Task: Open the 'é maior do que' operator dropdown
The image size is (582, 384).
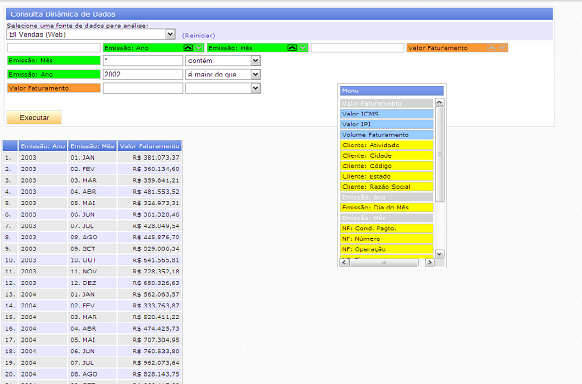Action: click(x=255, y=75)
